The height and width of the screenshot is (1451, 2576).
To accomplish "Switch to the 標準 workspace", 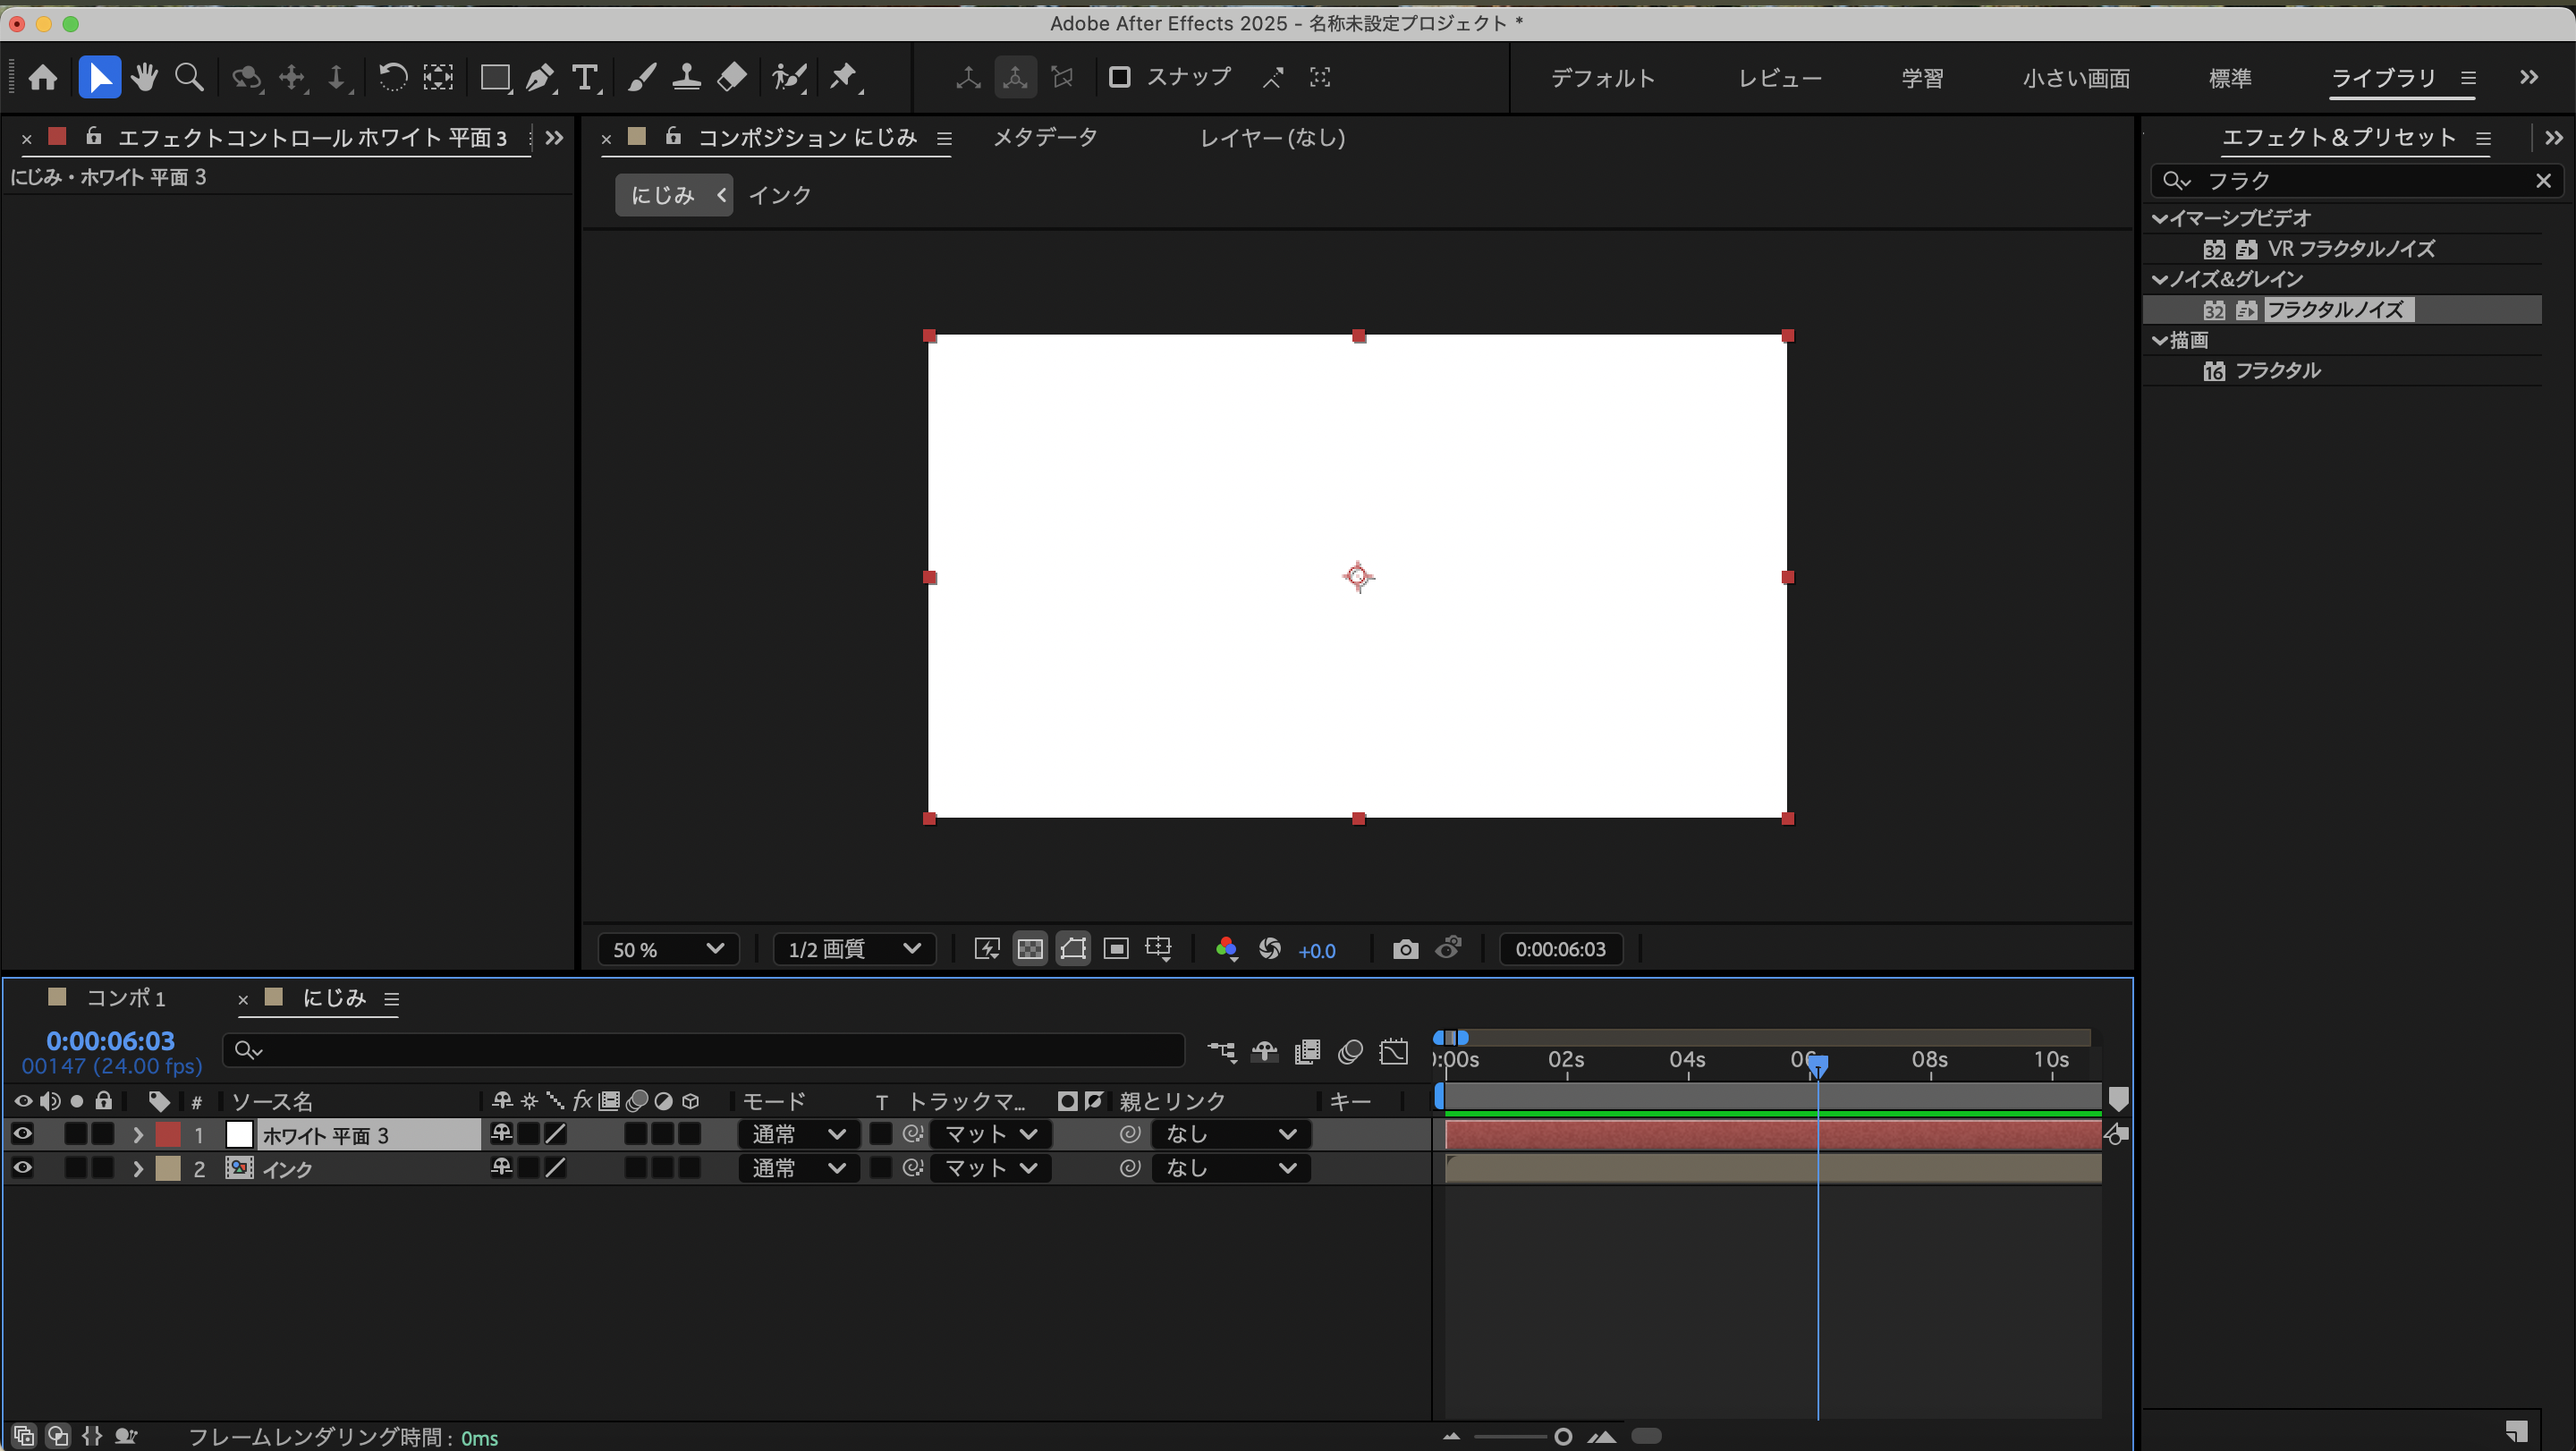I will pyautogui.click(x=2229, y=78).
